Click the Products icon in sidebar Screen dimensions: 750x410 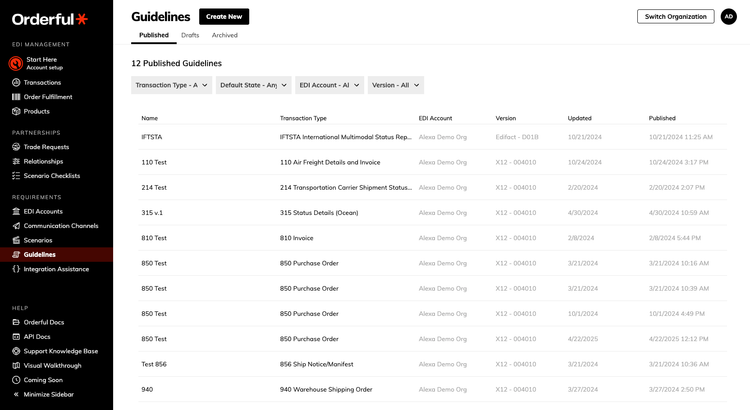[16, 111]
